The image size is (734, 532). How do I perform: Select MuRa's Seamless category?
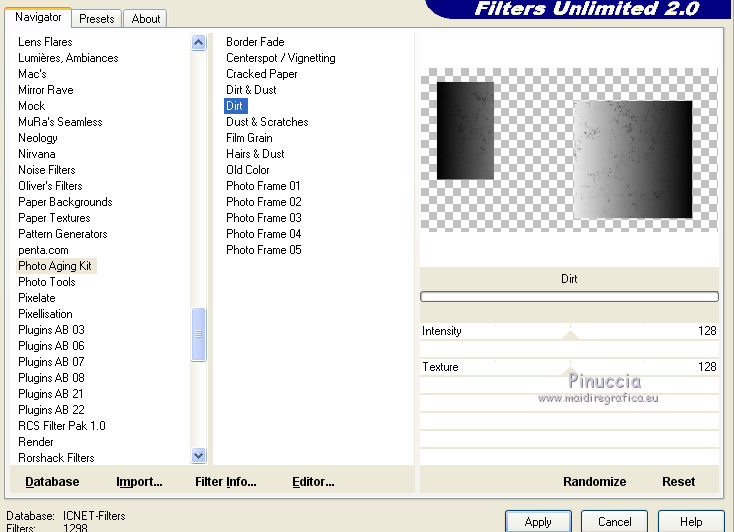pyautogui.click(x=60, y=122)
